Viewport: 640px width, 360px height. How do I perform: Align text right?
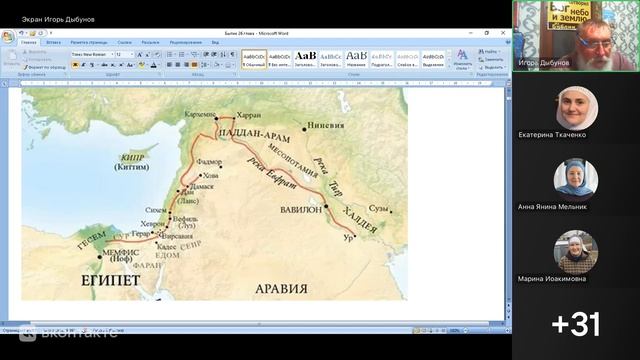tap(187, 65)
